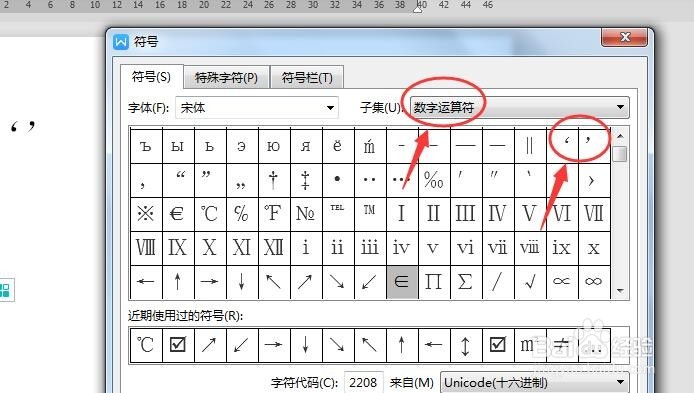
Task: Choose the per mille ‰ symbol
Action: coord(433,180)
